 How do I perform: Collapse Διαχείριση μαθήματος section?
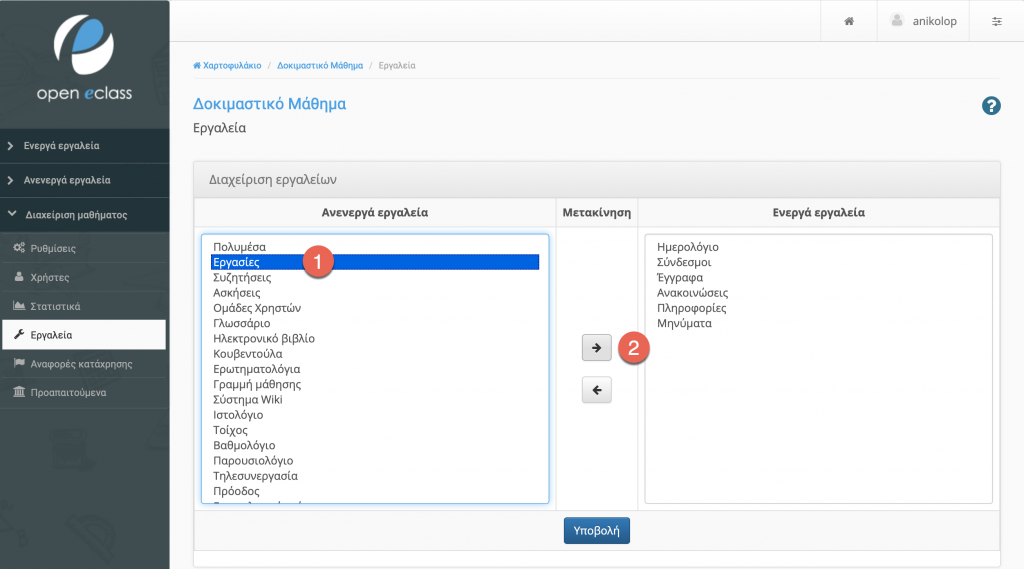(84, 215)
